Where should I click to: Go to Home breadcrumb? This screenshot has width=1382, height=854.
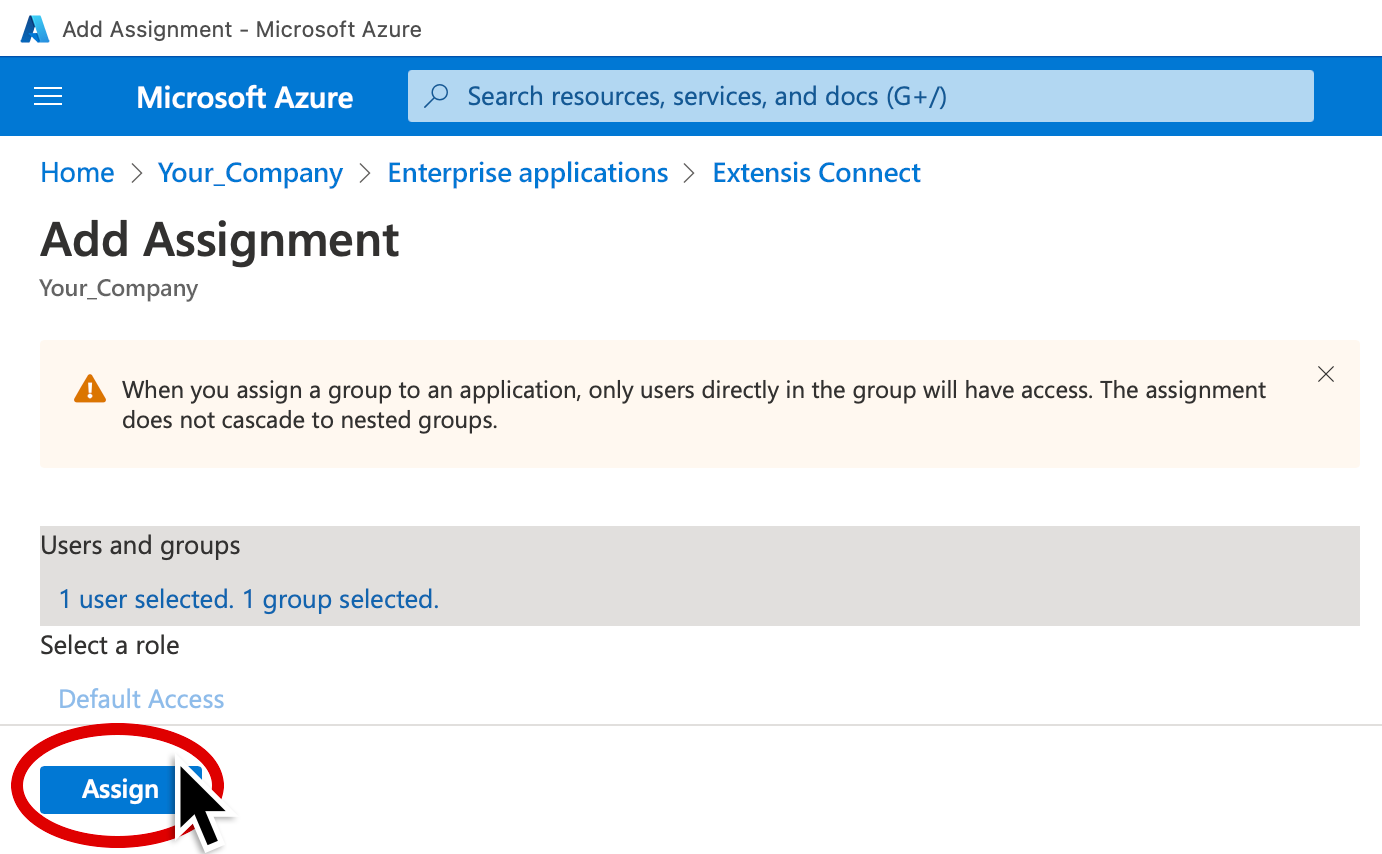click(x=77, y=173)
